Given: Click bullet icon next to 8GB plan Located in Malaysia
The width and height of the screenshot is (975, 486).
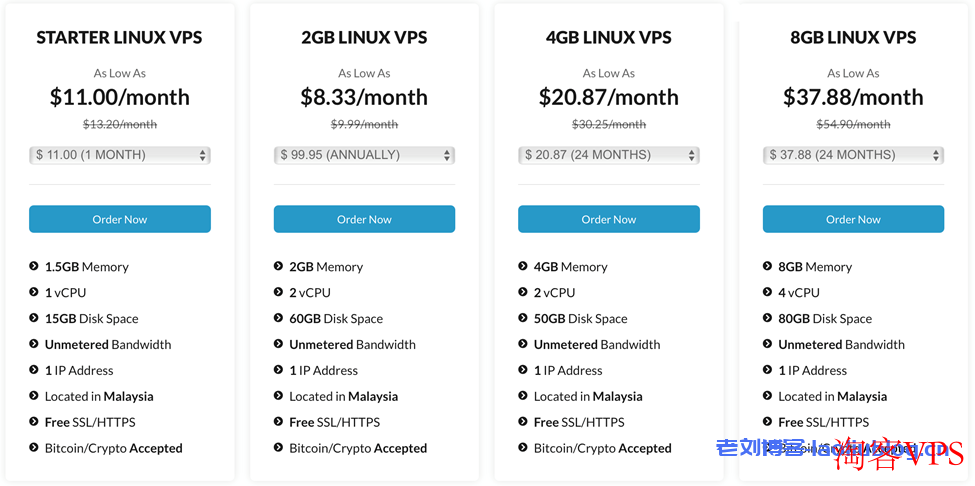Looking at the screenshot, I should click(x=767, y=396).
